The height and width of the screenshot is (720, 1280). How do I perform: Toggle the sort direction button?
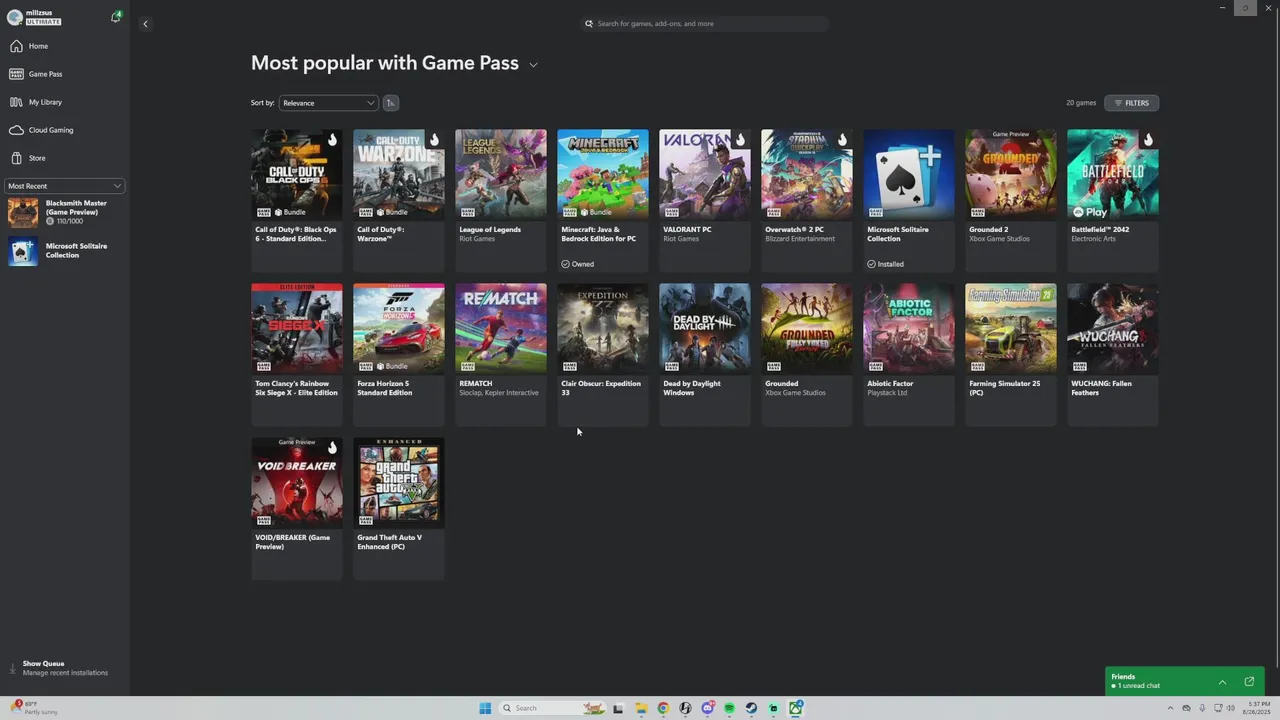[x=391, y=103]
